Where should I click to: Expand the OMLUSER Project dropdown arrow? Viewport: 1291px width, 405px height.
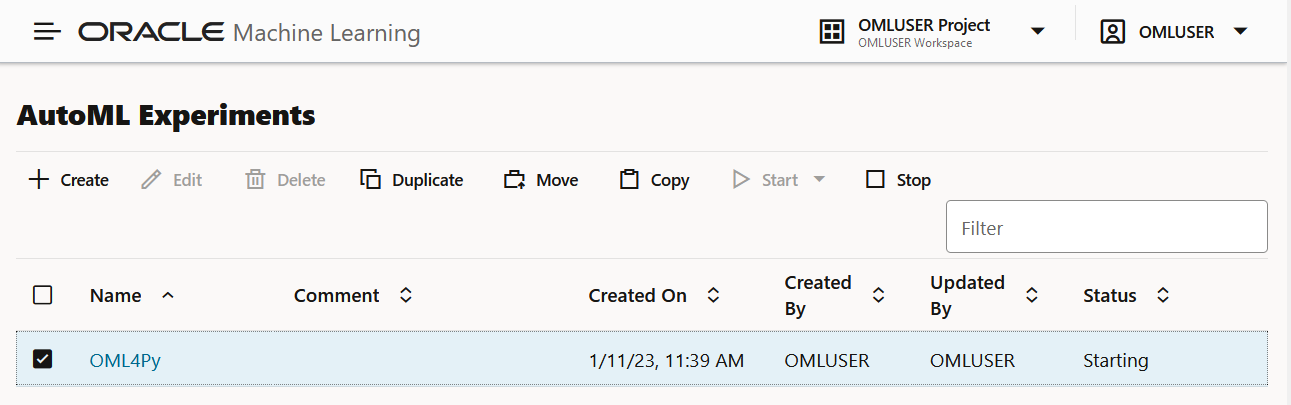click(1038, 32)
